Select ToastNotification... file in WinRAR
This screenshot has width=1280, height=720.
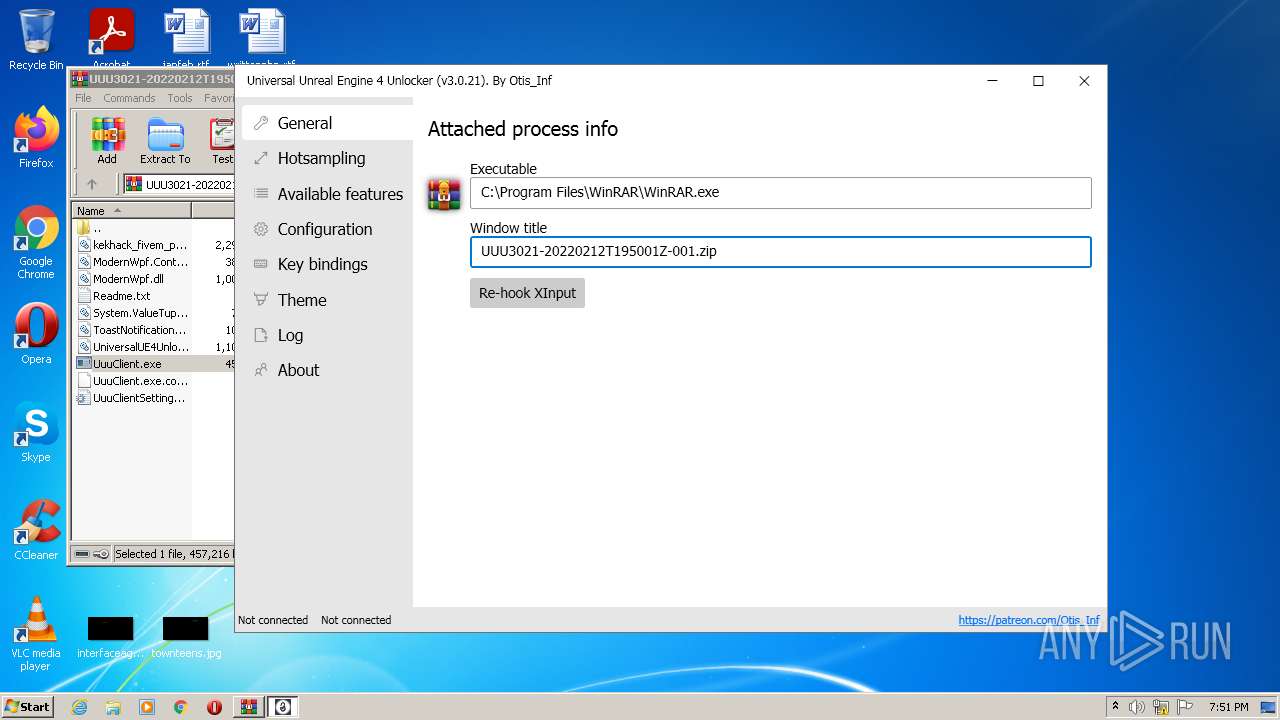[x=154, y=330]
